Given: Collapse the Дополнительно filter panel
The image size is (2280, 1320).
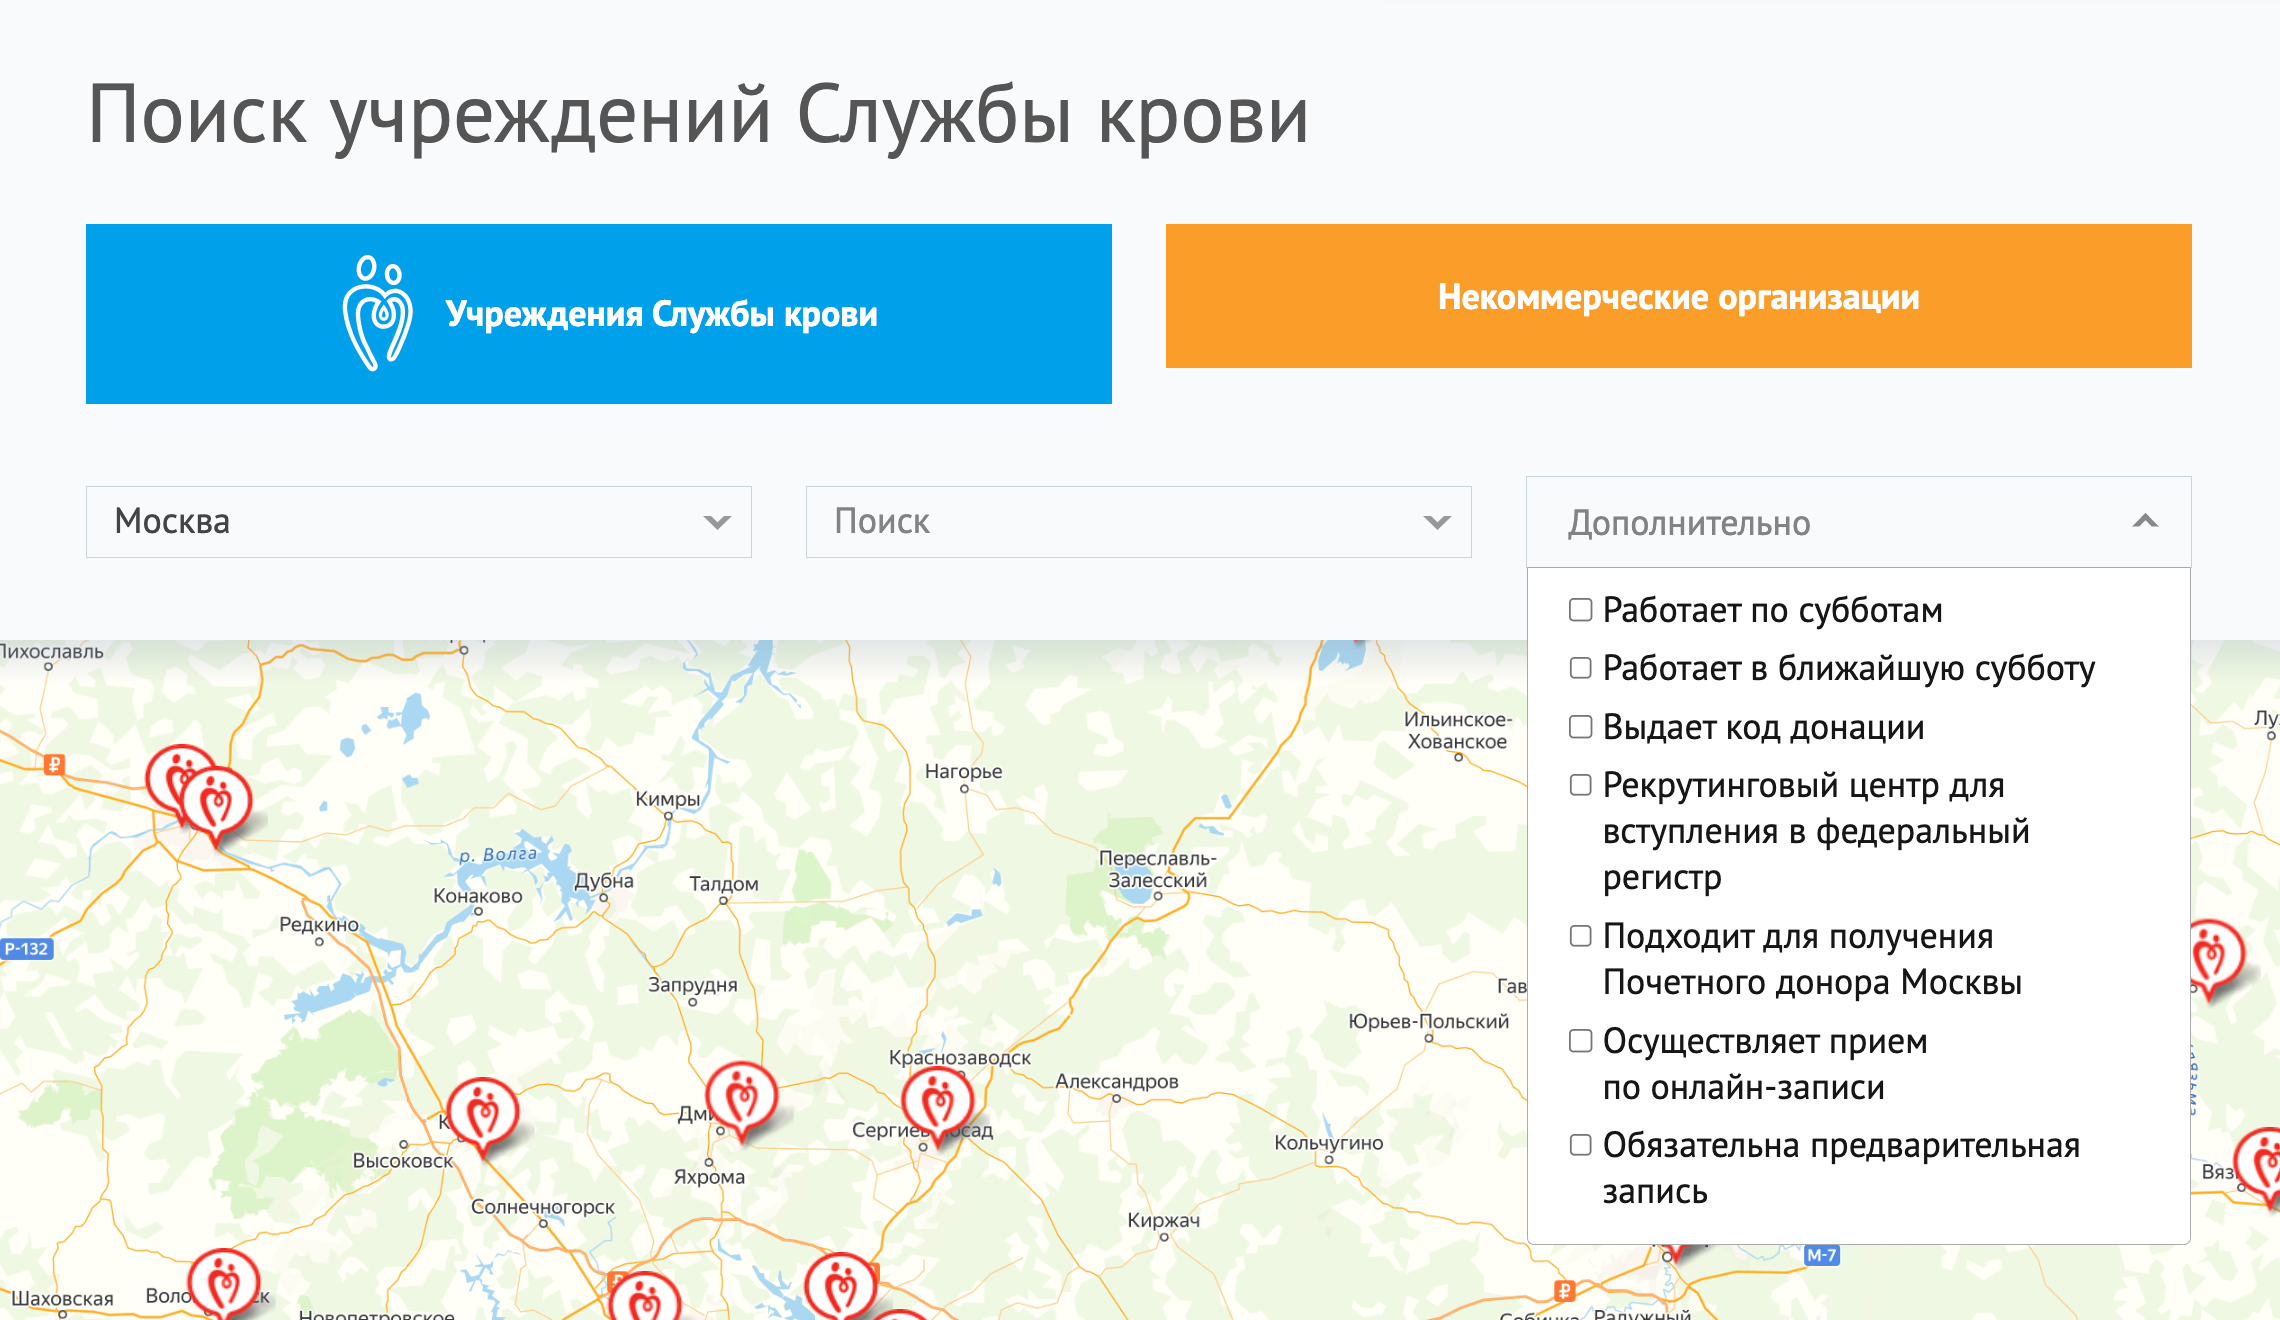Looking at the screenshot, I should 1859,522.
